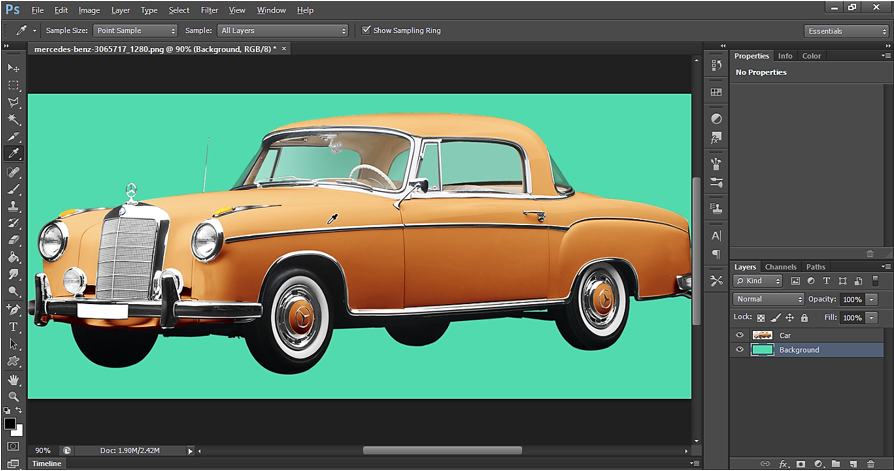This screenshot has width=894, height=471.
Task: Add a layer mask from Layers panel
Action: click(x=801, y=464)
